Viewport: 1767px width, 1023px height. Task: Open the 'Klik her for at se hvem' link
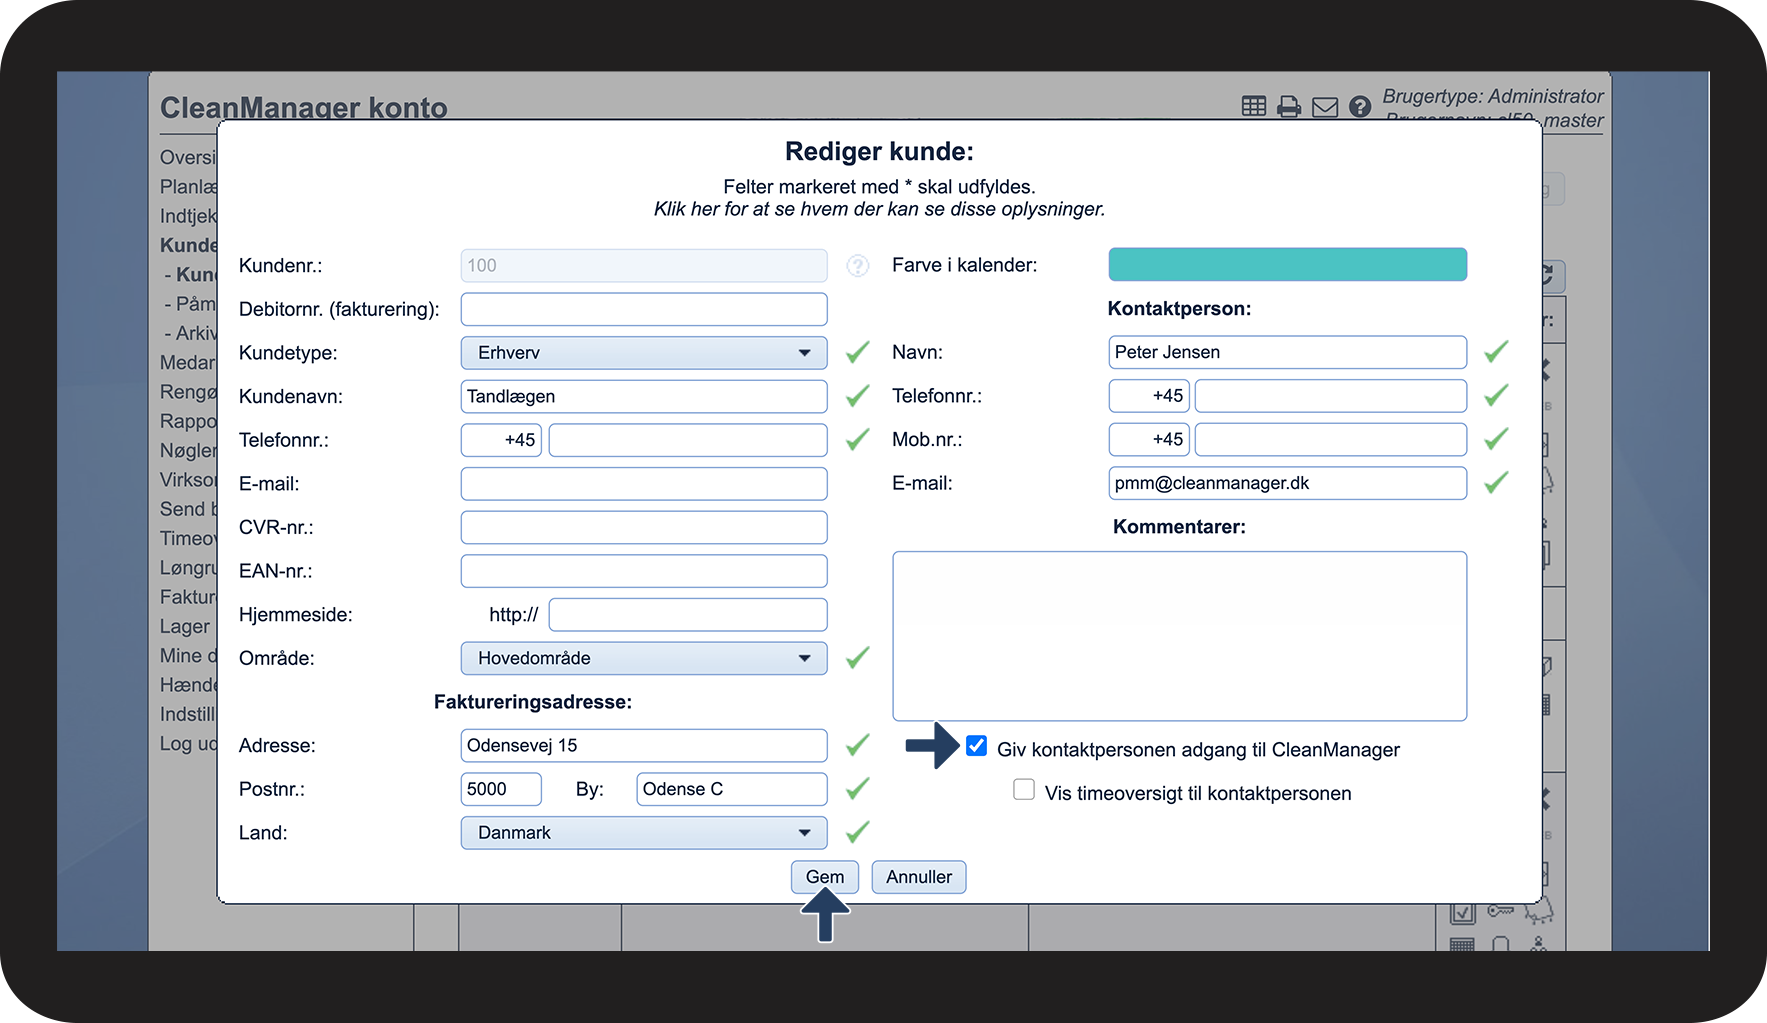coord(879,209)
